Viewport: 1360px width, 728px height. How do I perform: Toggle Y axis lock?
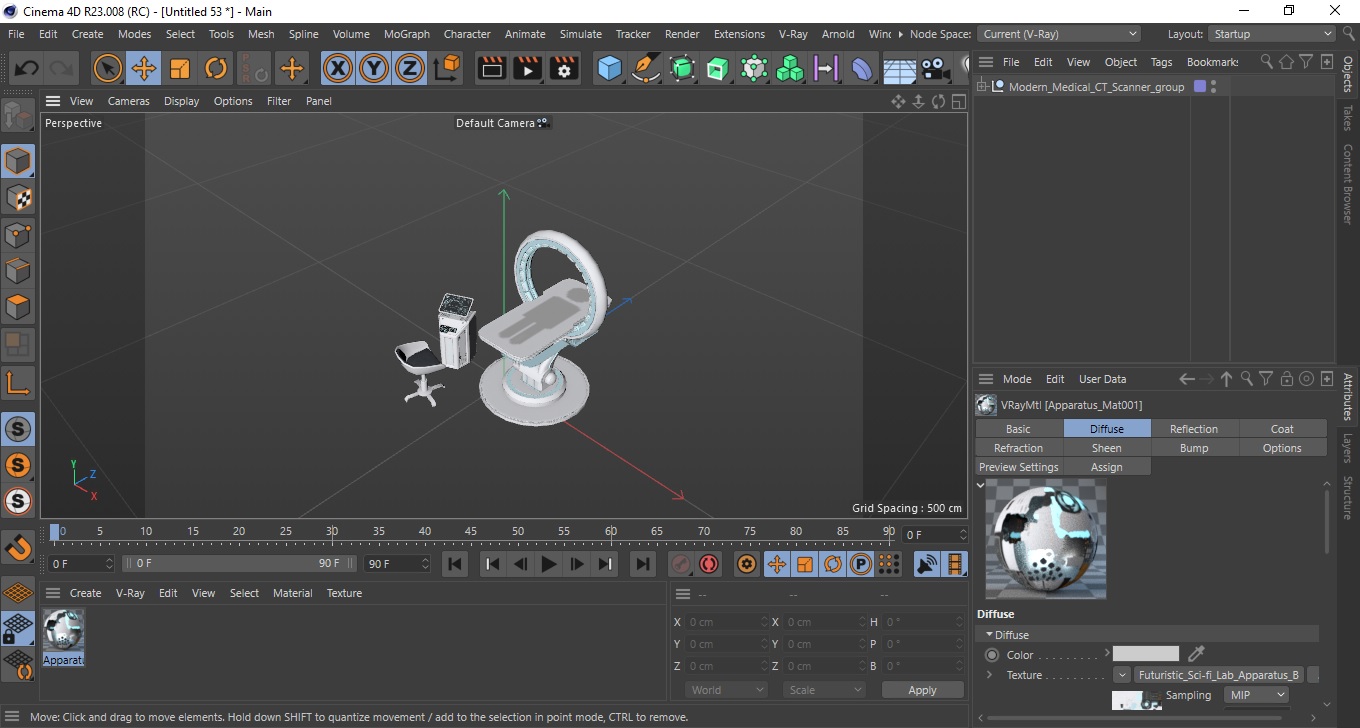[374, 68]
